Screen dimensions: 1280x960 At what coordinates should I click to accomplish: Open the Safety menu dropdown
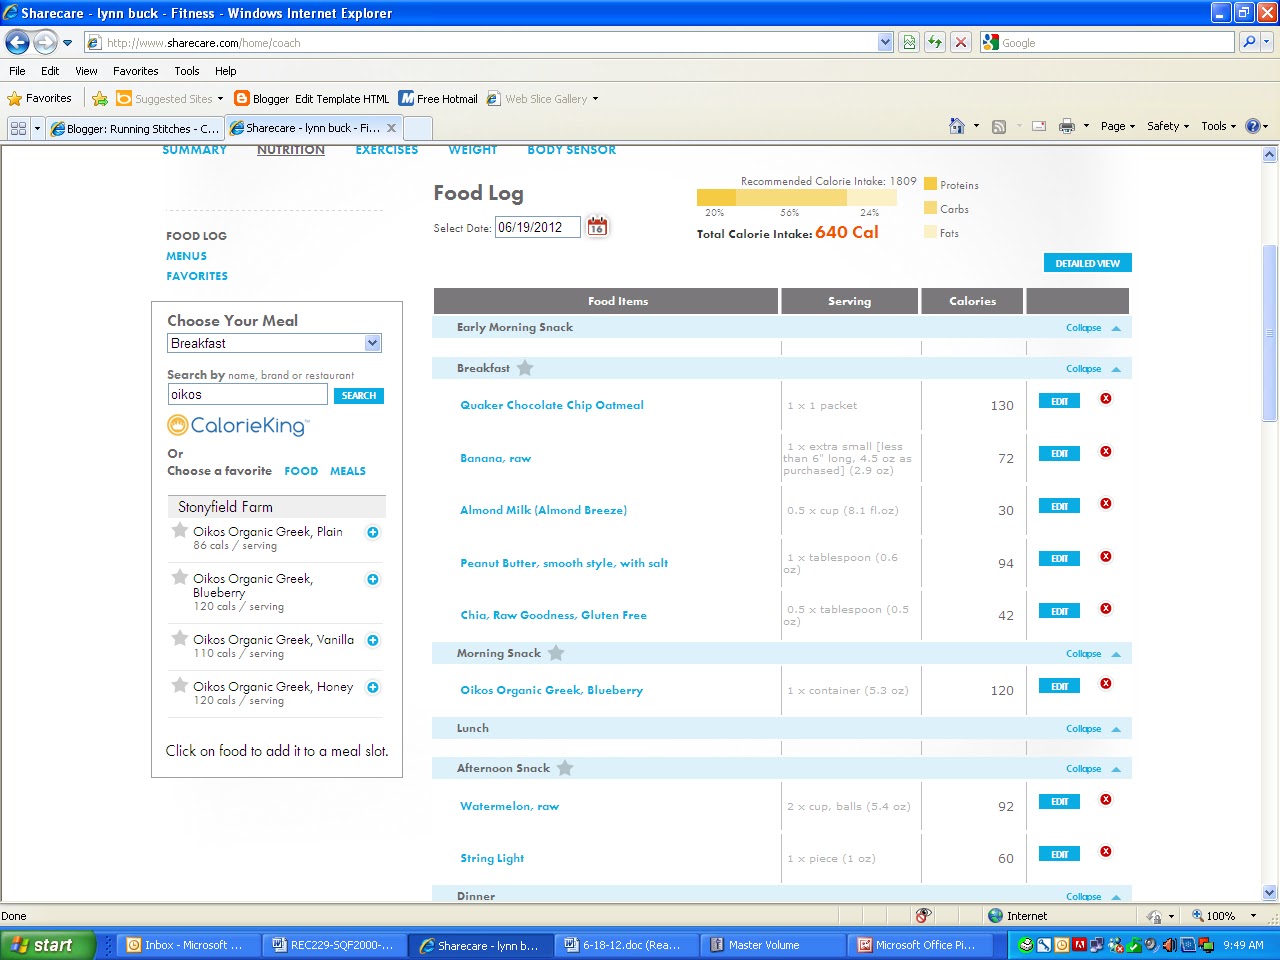coord(1168,126)
